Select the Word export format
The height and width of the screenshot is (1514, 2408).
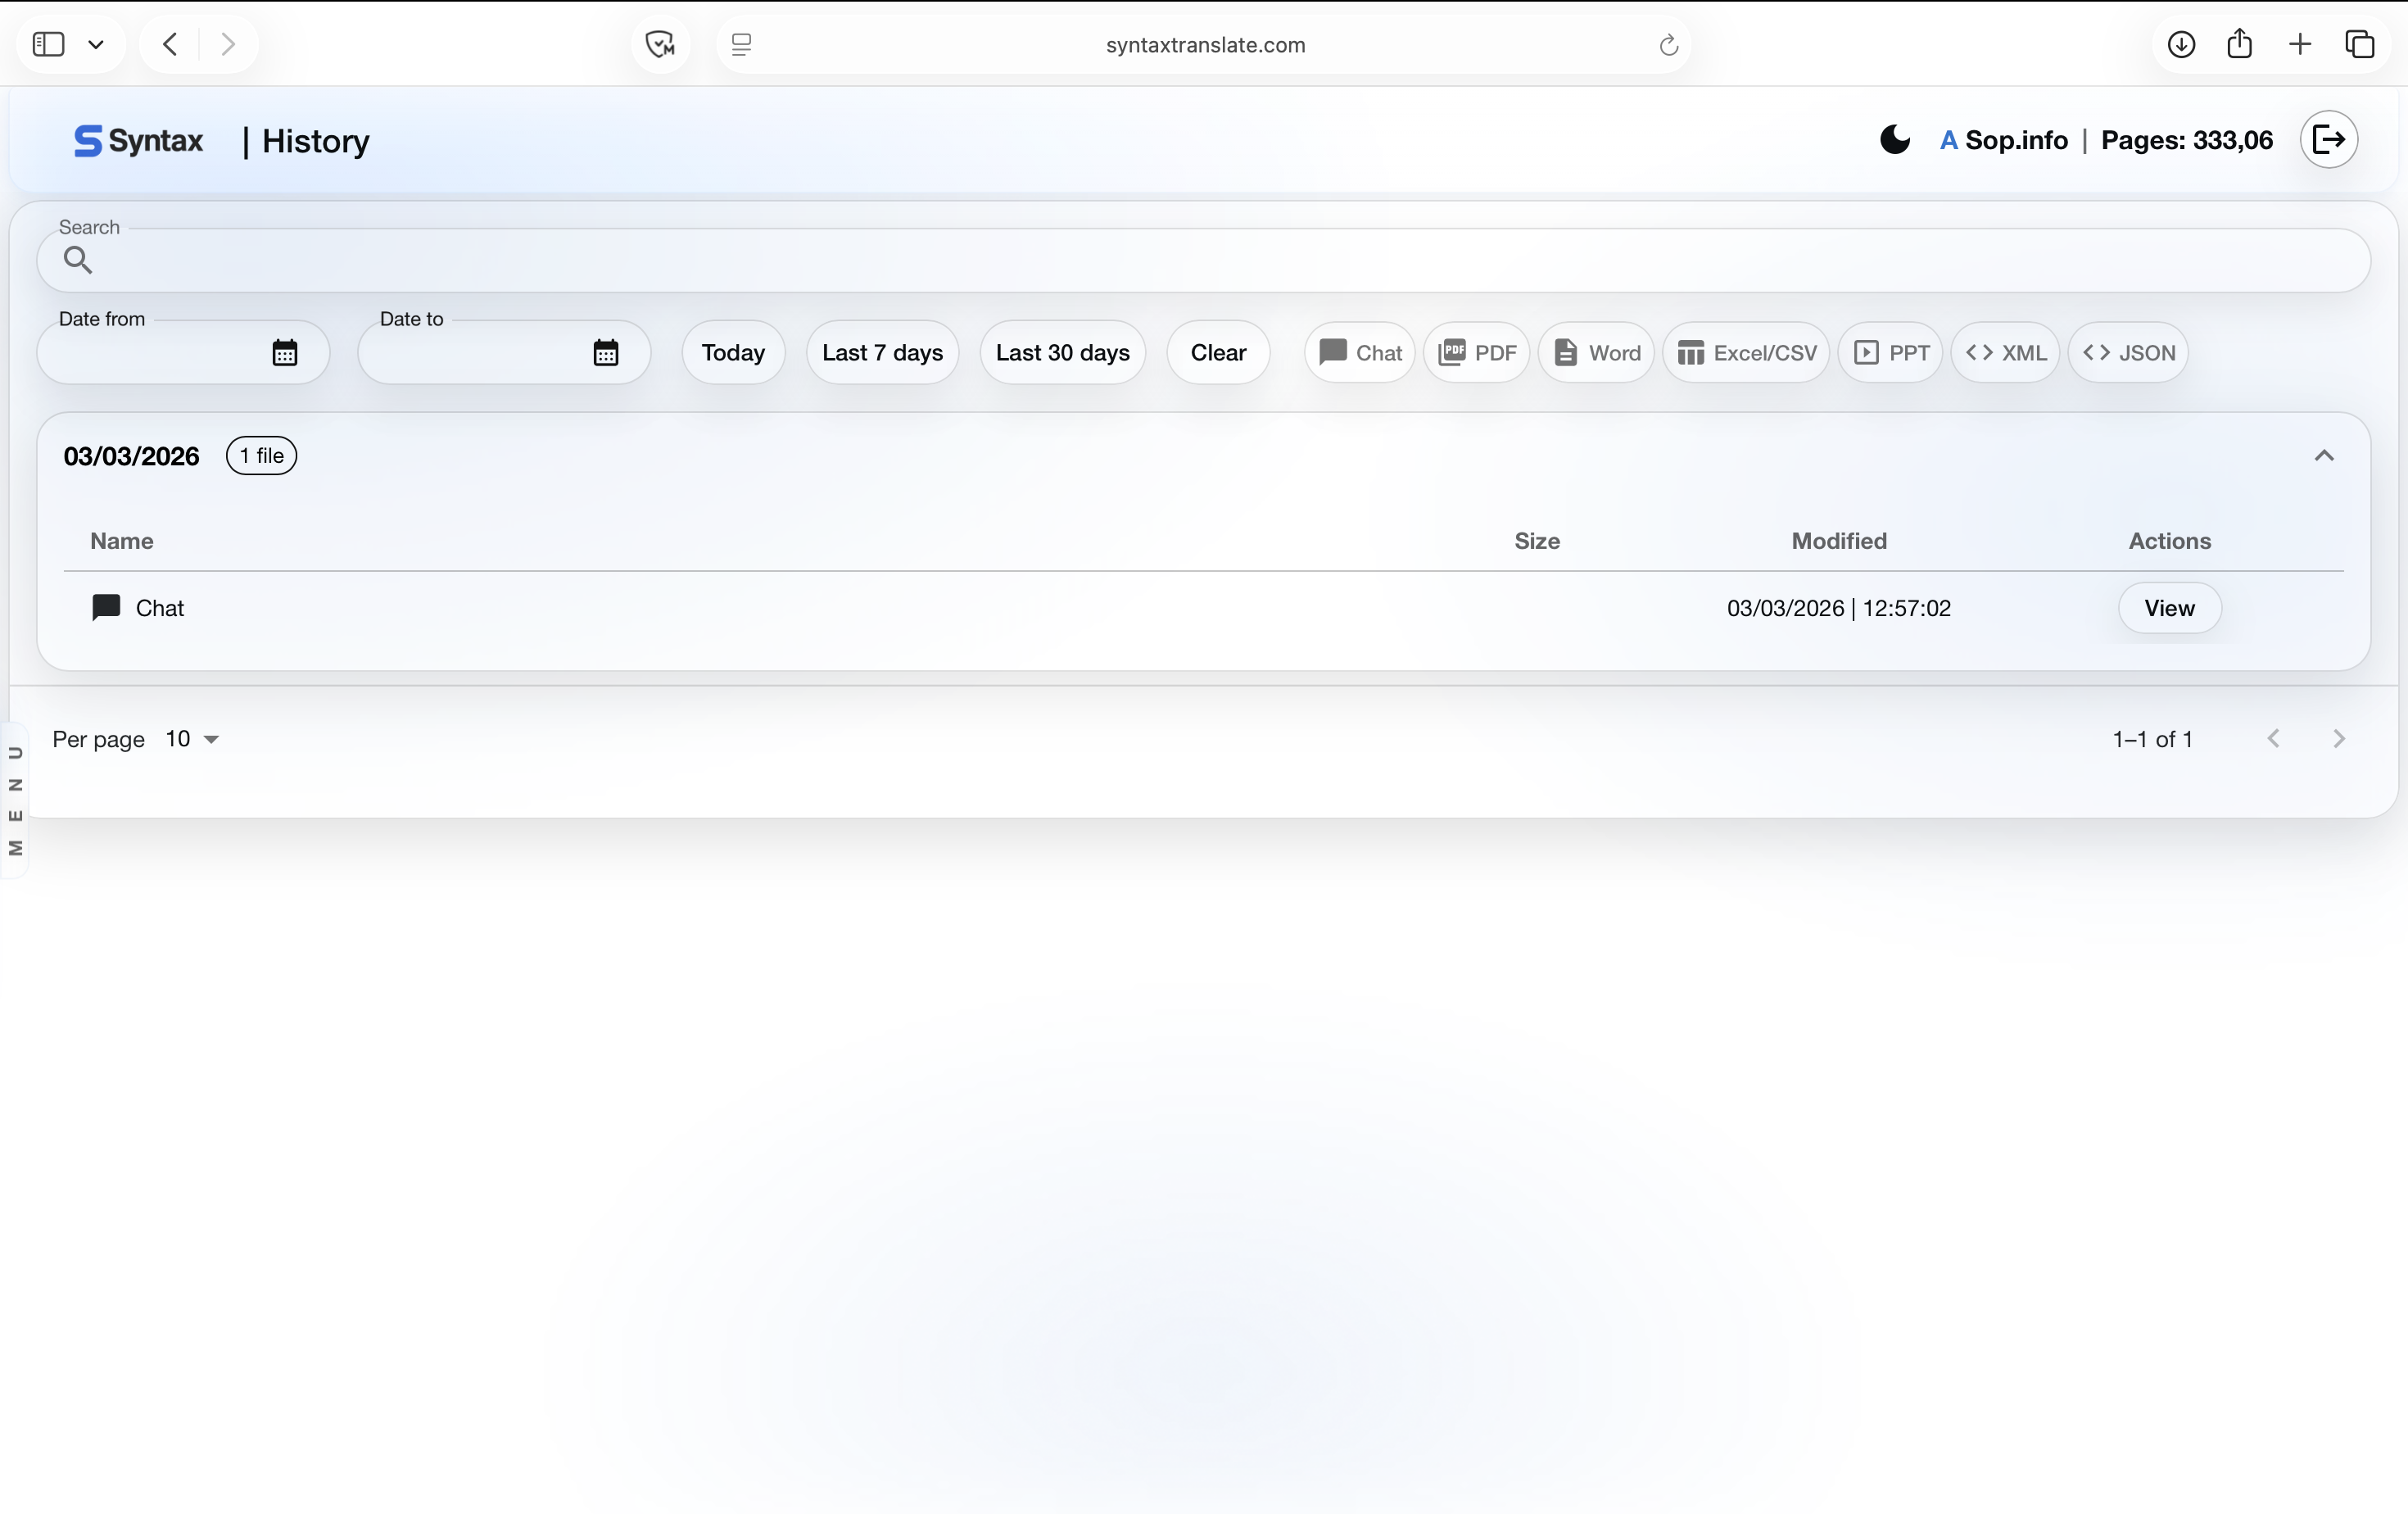pos(1596,352)
